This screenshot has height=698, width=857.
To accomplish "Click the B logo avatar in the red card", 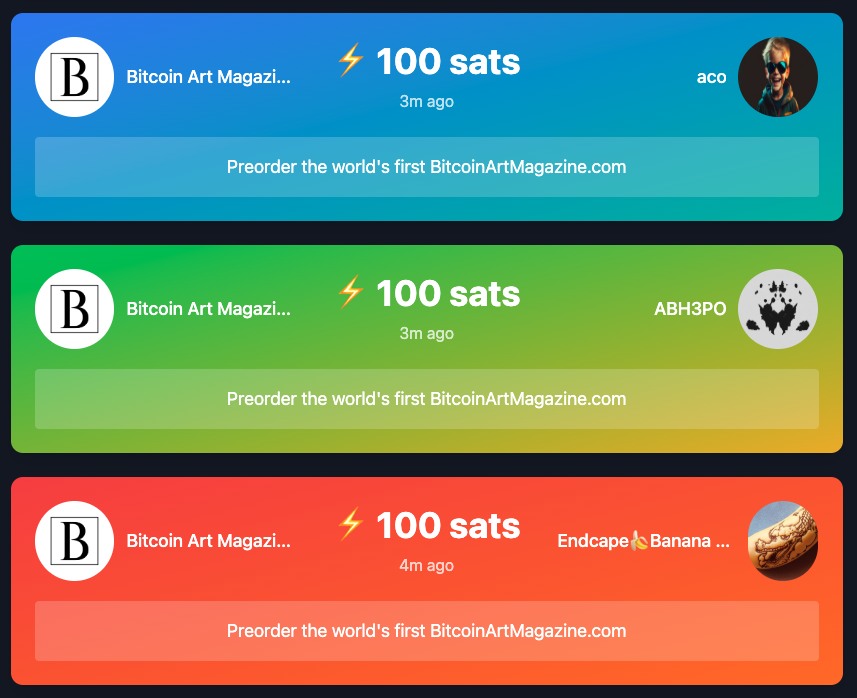I will click(75, 541).
